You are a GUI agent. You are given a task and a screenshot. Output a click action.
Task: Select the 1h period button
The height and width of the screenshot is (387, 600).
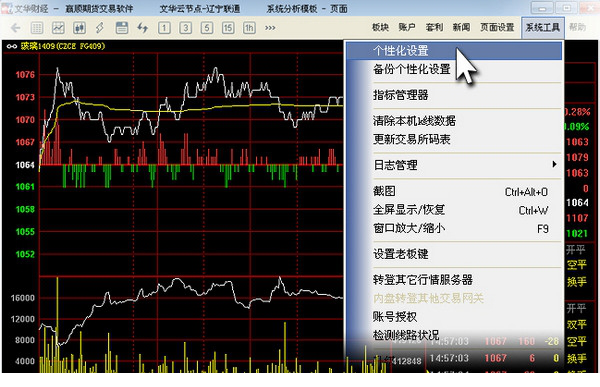click(249, 28)
